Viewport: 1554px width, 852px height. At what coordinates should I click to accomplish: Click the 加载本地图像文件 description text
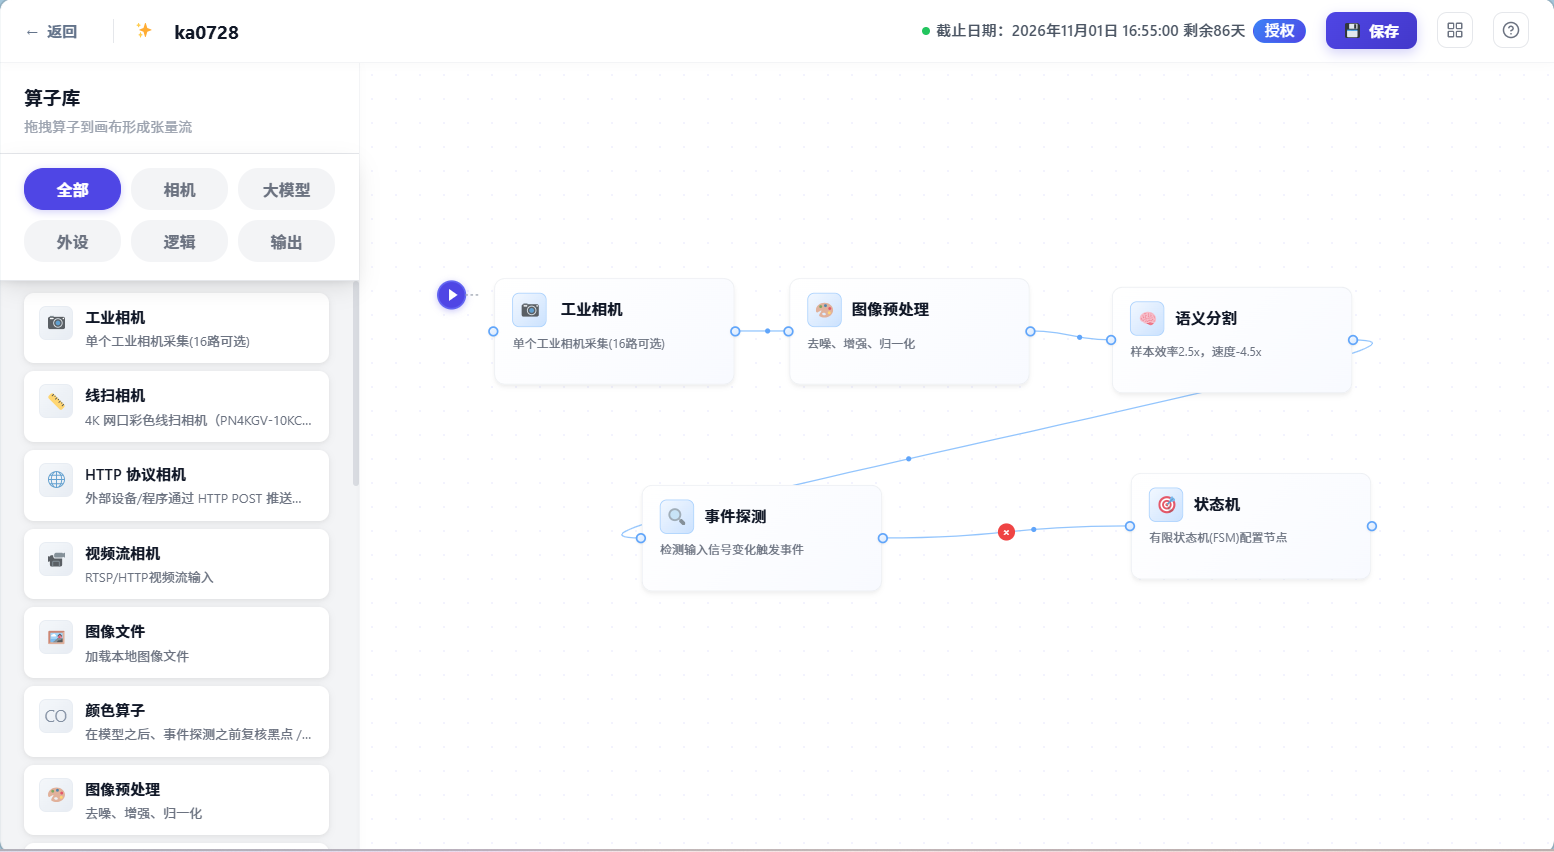(137, 656)
